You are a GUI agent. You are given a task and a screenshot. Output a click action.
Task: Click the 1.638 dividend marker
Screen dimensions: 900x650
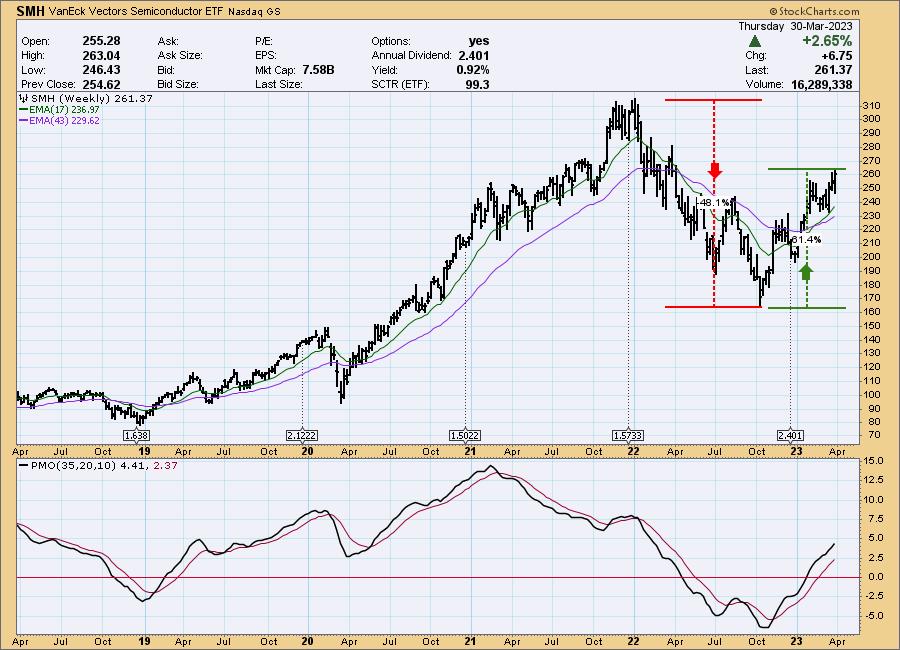(x=136, y=436)
